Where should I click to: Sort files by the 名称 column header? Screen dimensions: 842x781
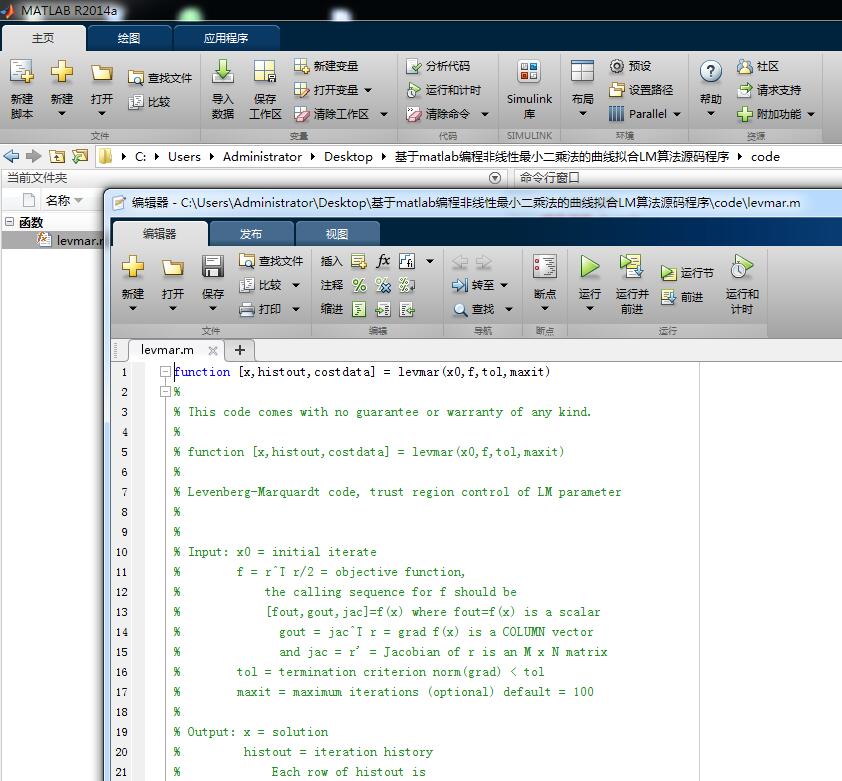pos(58,200)
